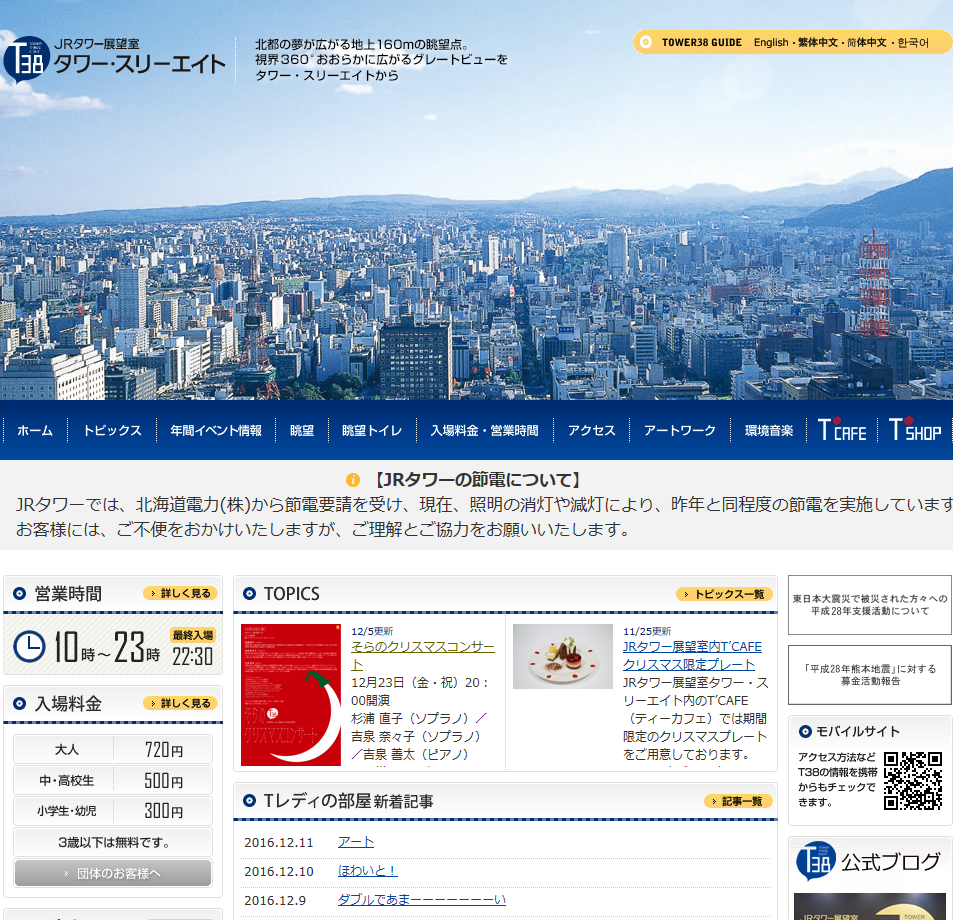Open the アート blog post link
This screenshot has height=920, width=953.
(356, 842)
